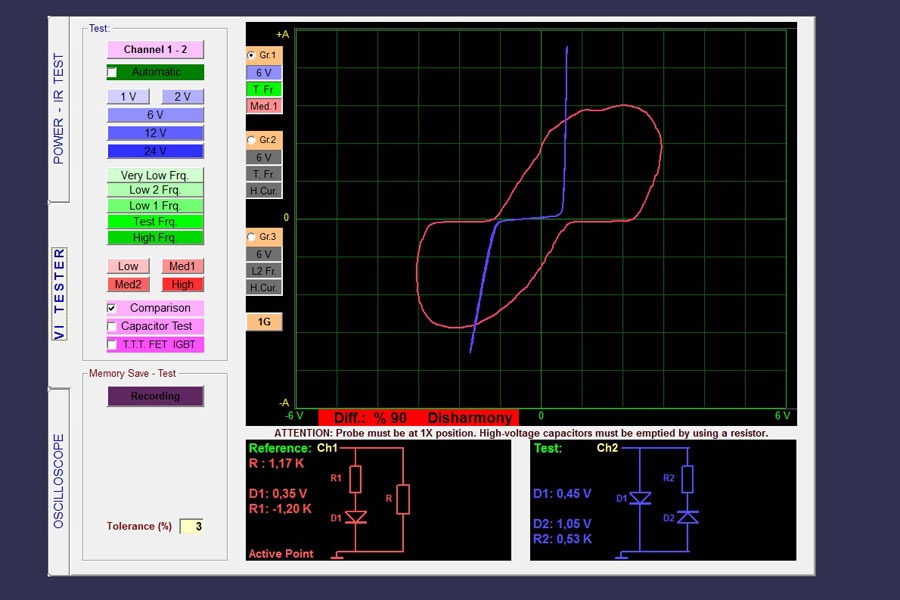Click the D2 diode symbol in Ch2 circuit
The width and height of the screenshot is (900, 600).
click(x=688, y=517)
